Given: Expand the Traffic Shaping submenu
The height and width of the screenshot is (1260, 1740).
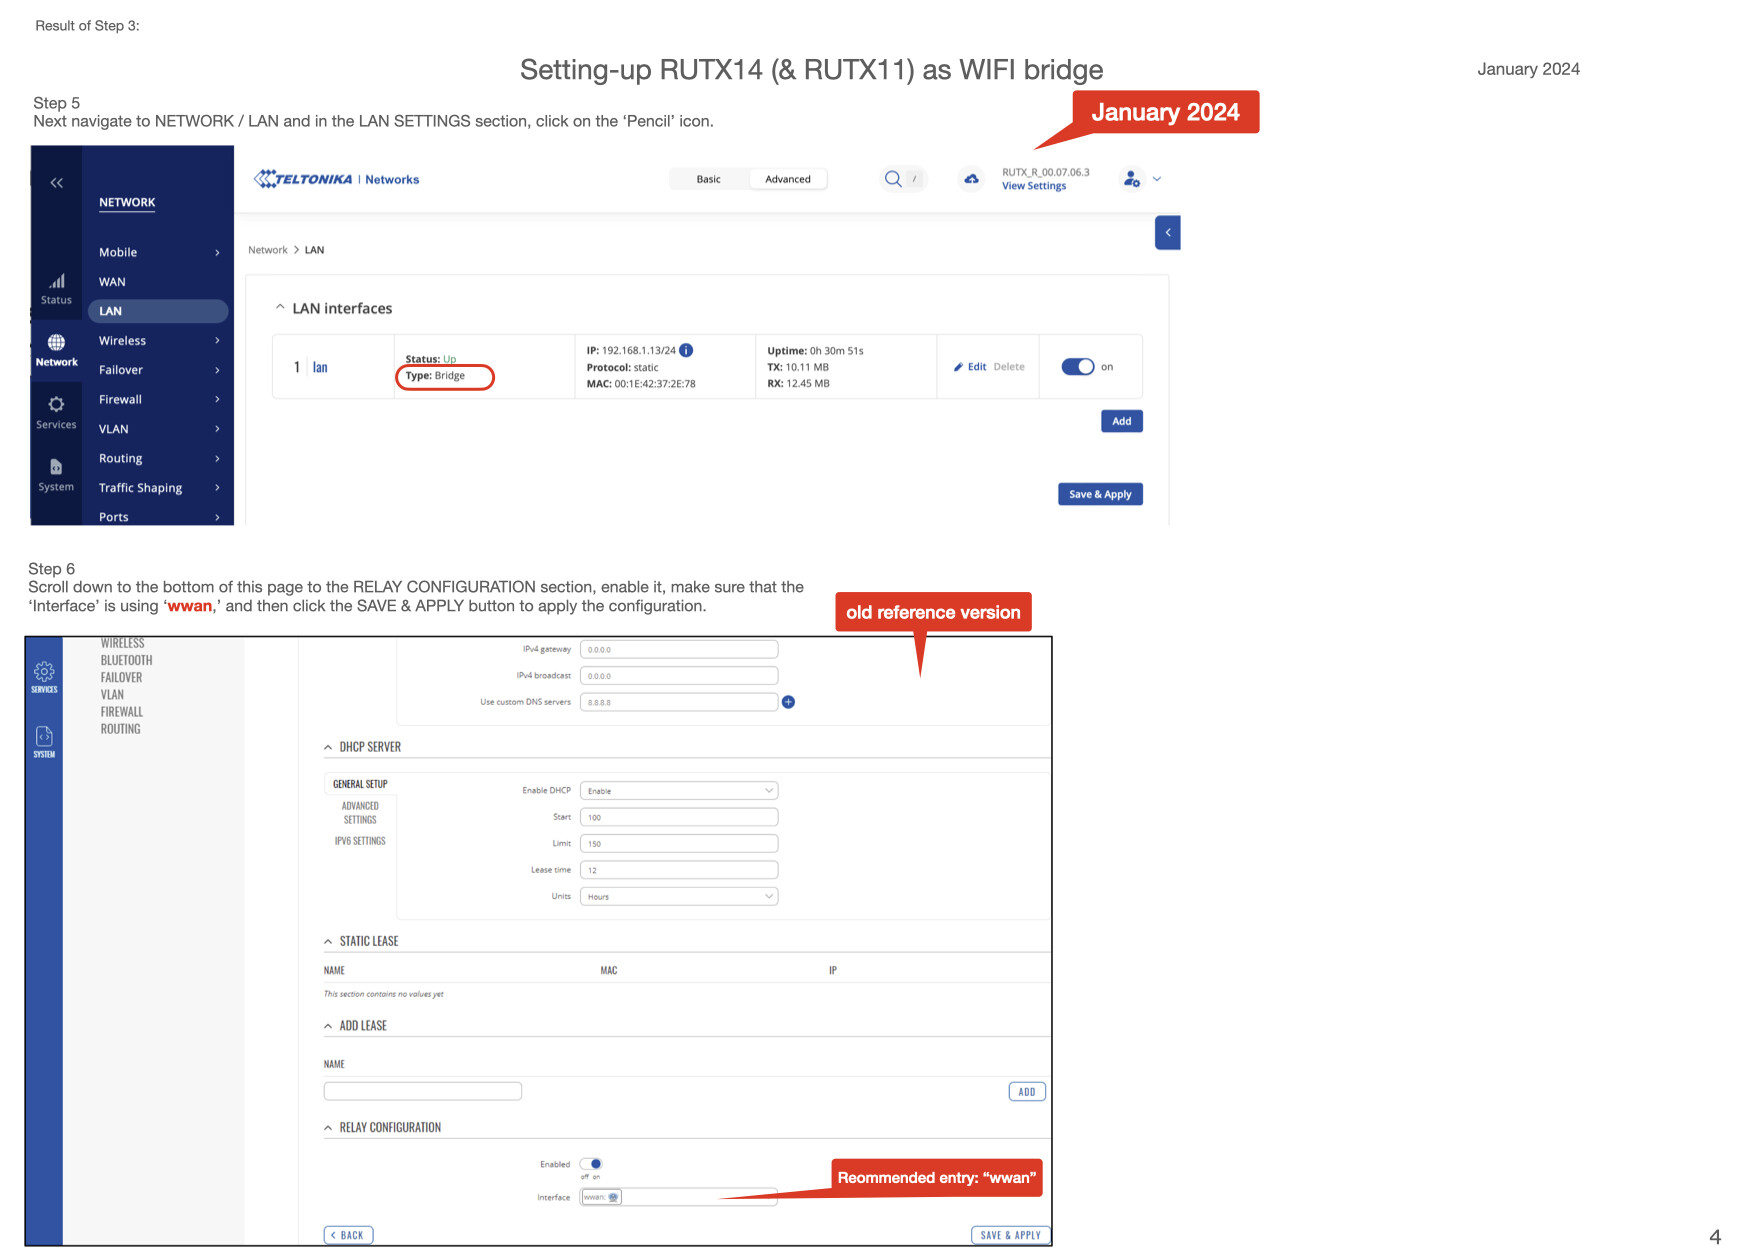Looking at the screenshot, I should (159, 488).
